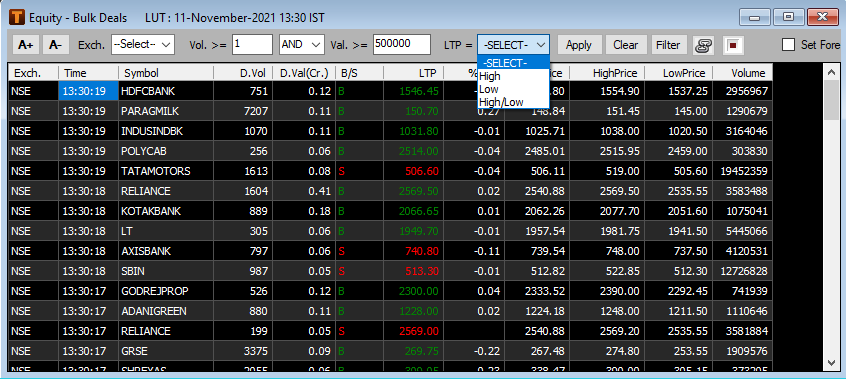Open the Exch. --Select-- dropdown
The width and height of the screenshot is (846, 379).
[x=143, y=45]
